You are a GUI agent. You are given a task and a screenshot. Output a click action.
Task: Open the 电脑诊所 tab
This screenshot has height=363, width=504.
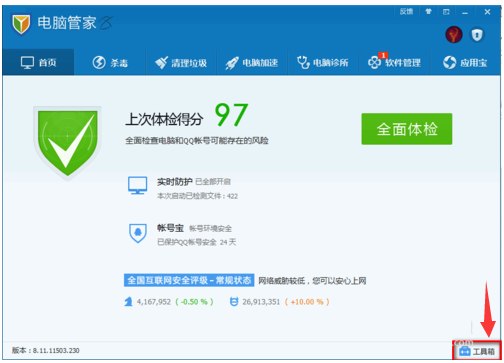tap(323, 62)
